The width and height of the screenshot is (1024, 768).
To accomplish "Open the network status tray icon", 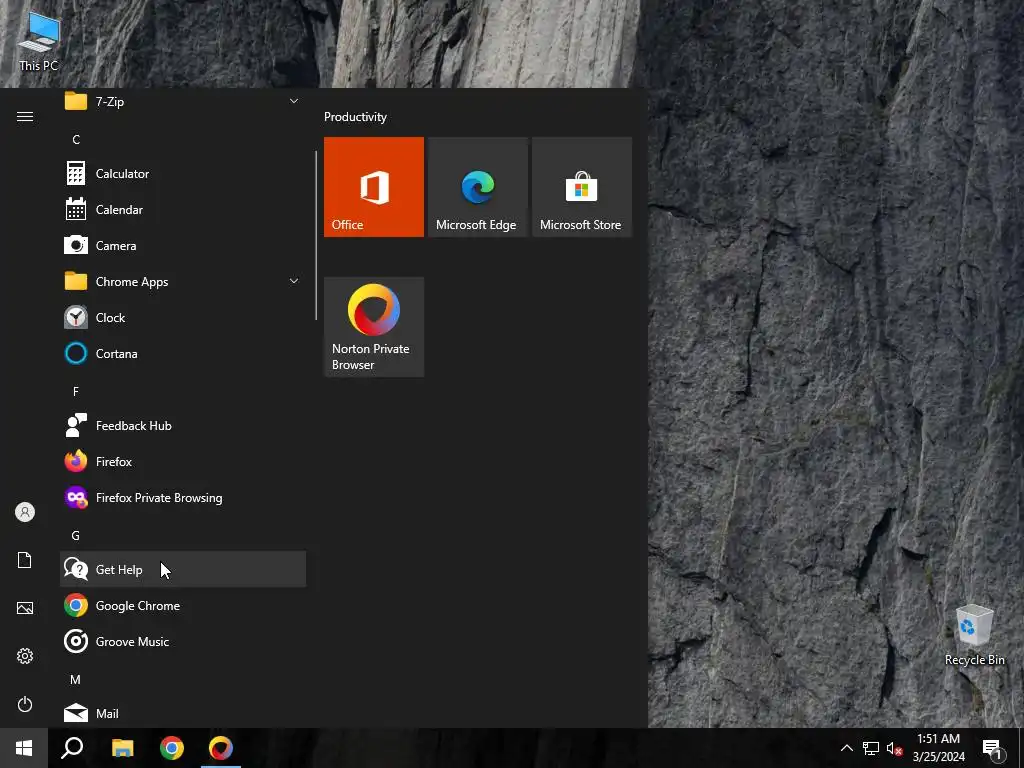I will 871,748.
